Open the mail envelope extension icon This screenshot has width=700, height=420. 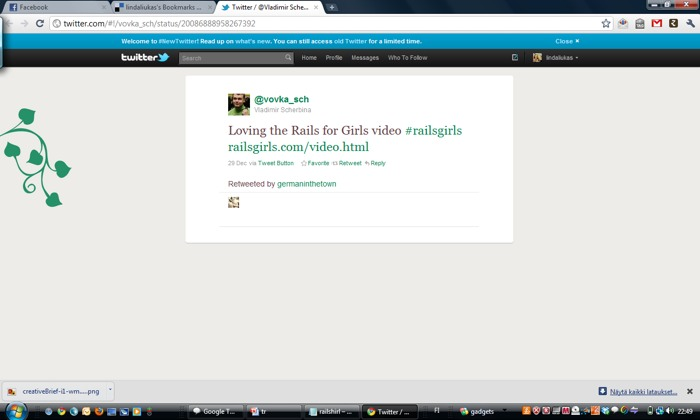[623, 23]
